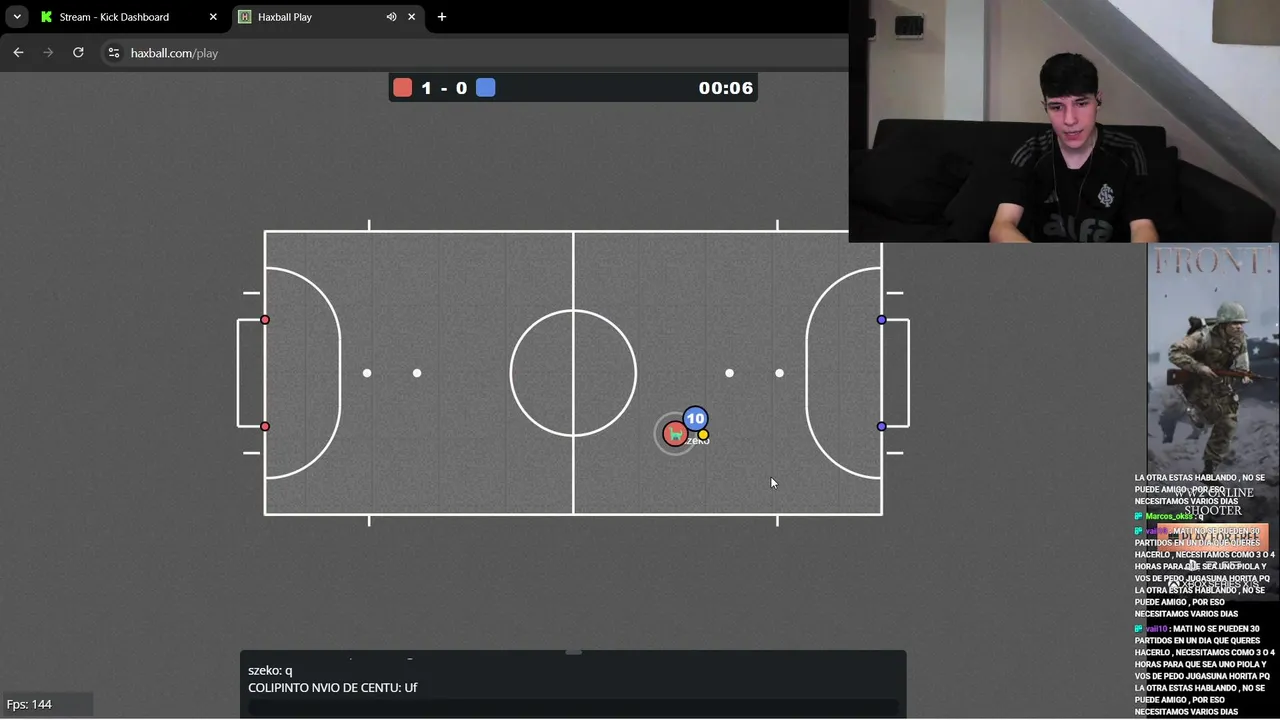Click the red player disc

[675, 434]
